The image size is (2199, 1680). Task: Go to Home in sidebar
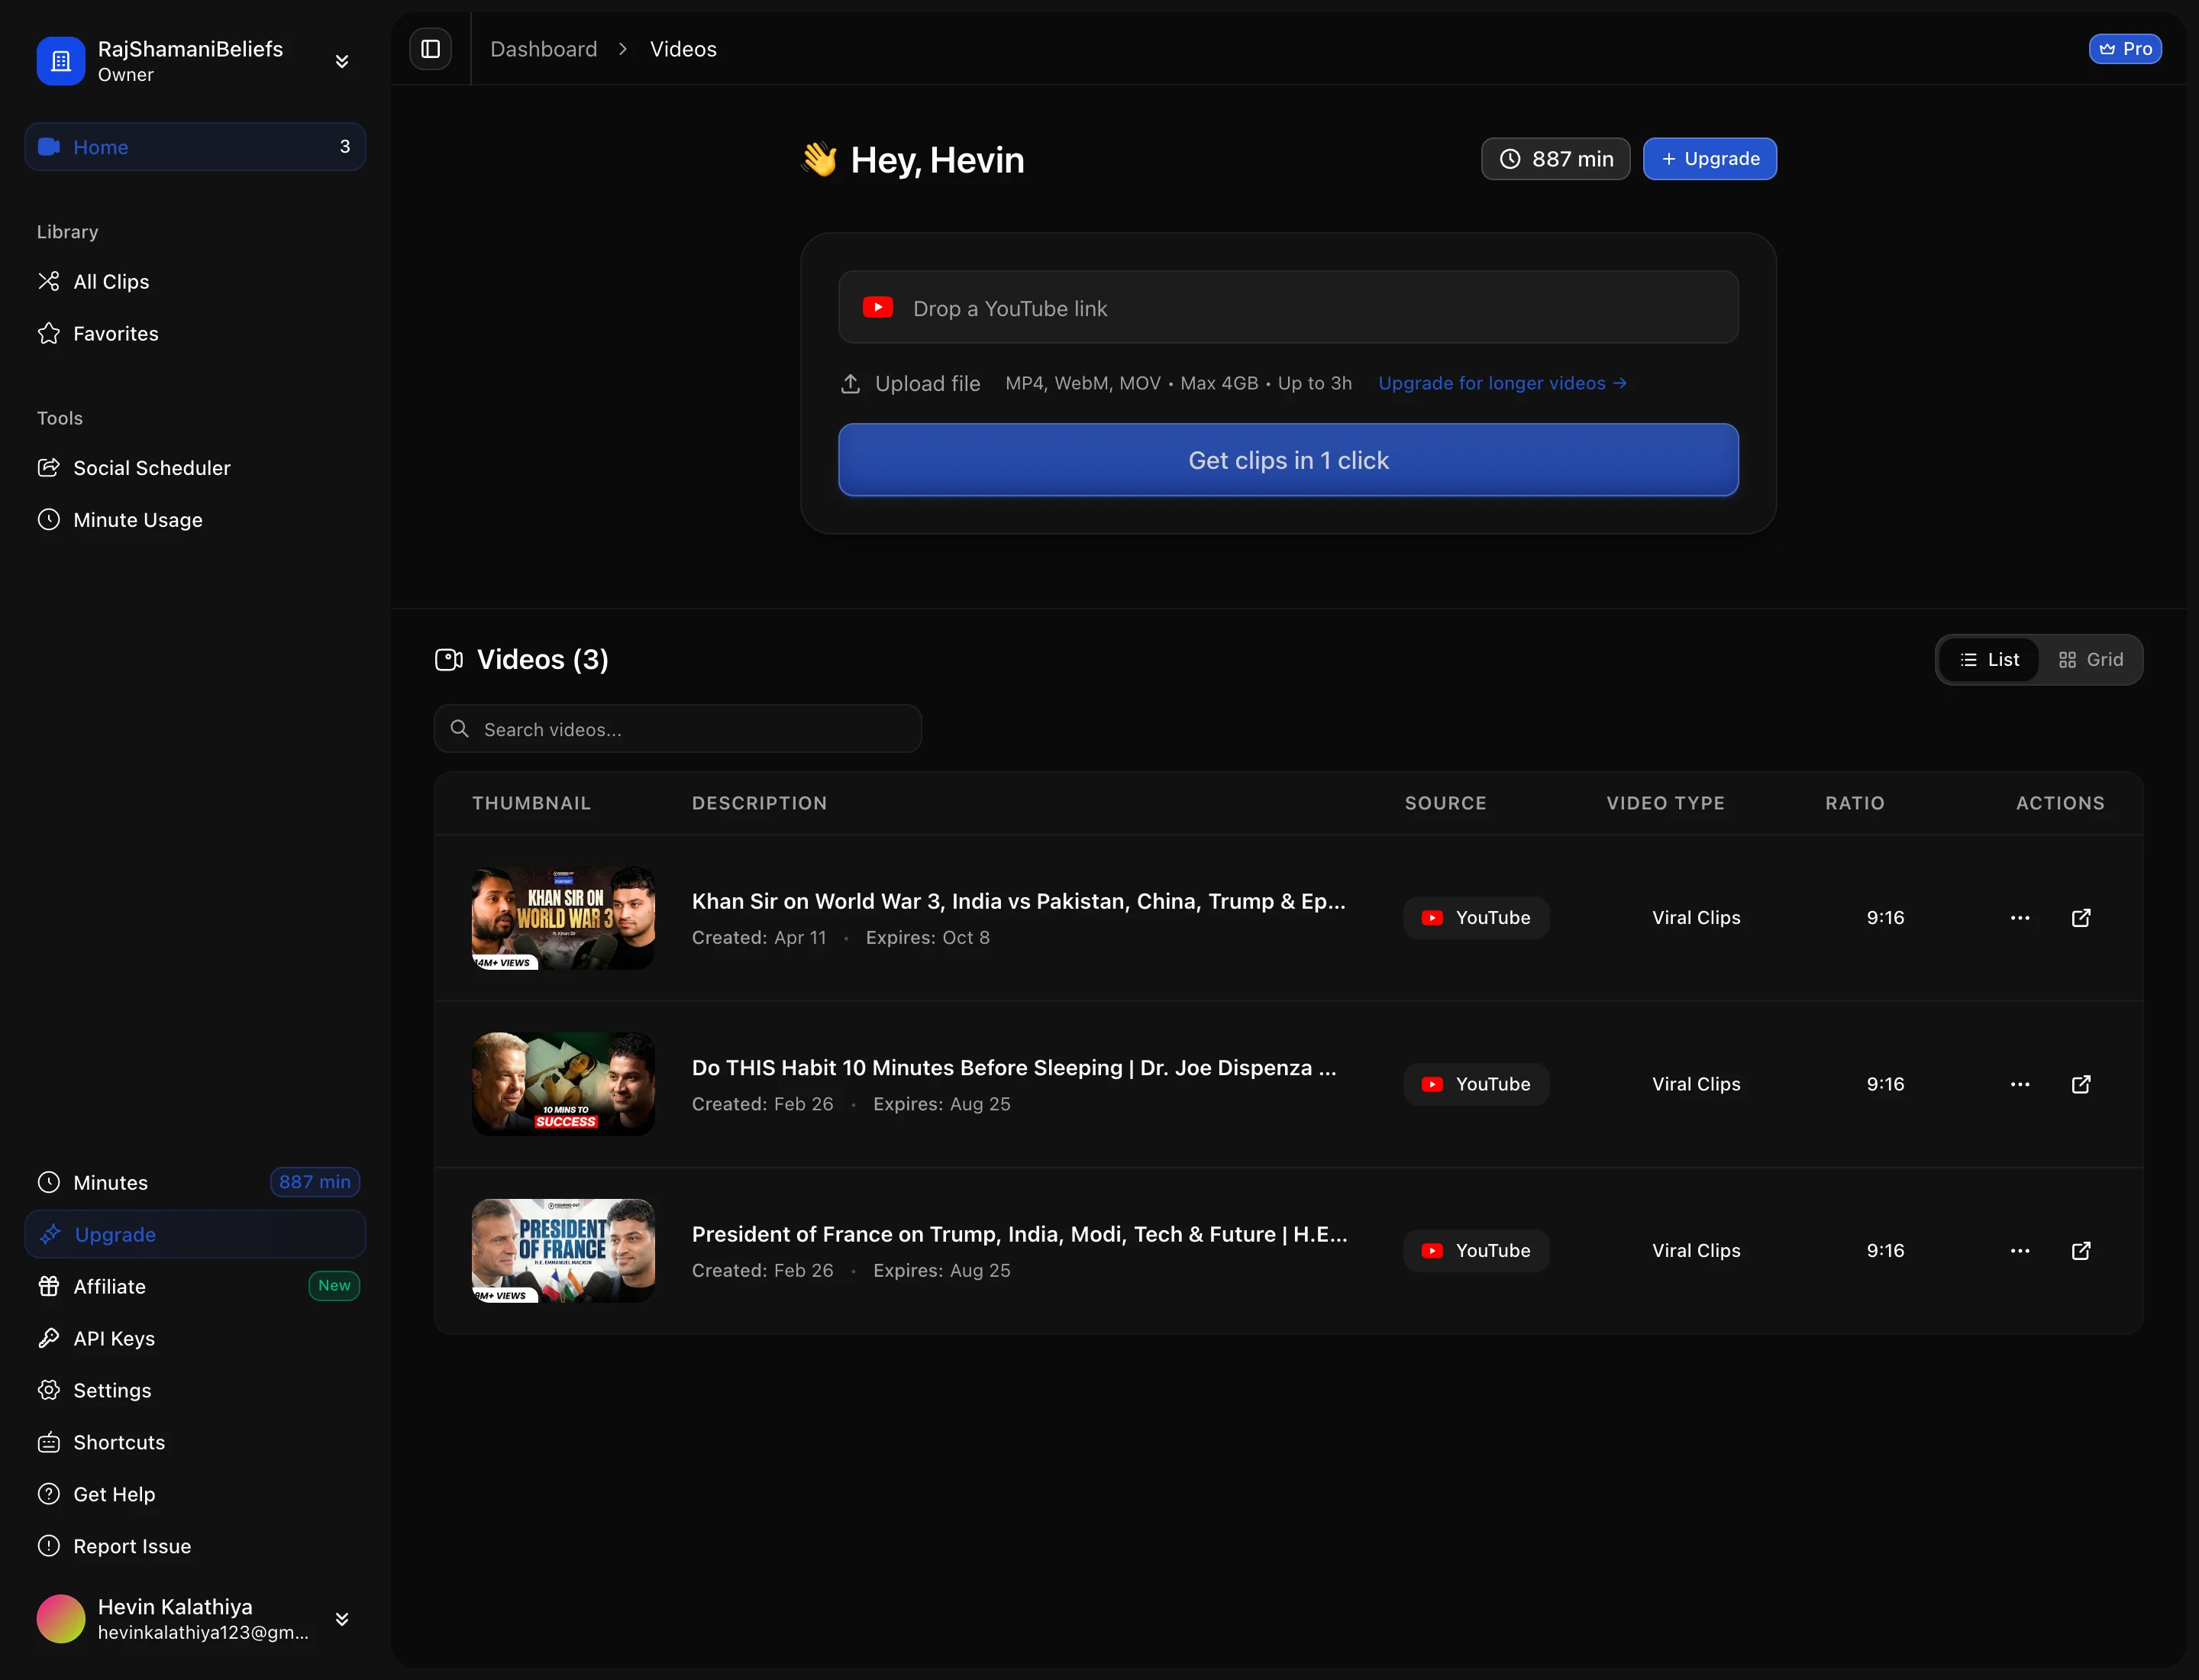tap(195, 147)
